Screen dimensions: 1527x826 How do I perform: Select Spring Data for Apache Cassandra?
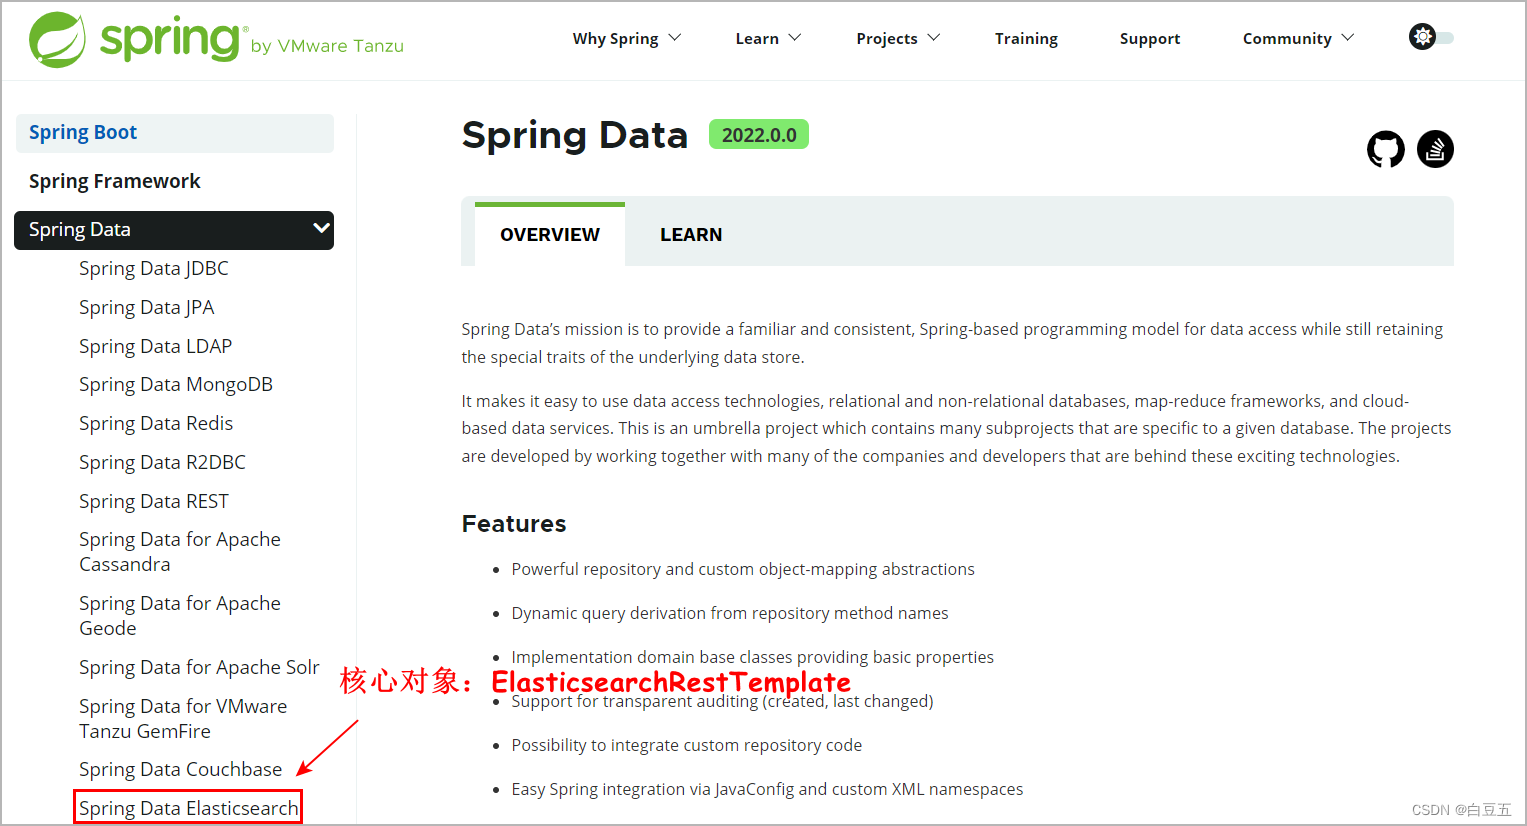180,552
